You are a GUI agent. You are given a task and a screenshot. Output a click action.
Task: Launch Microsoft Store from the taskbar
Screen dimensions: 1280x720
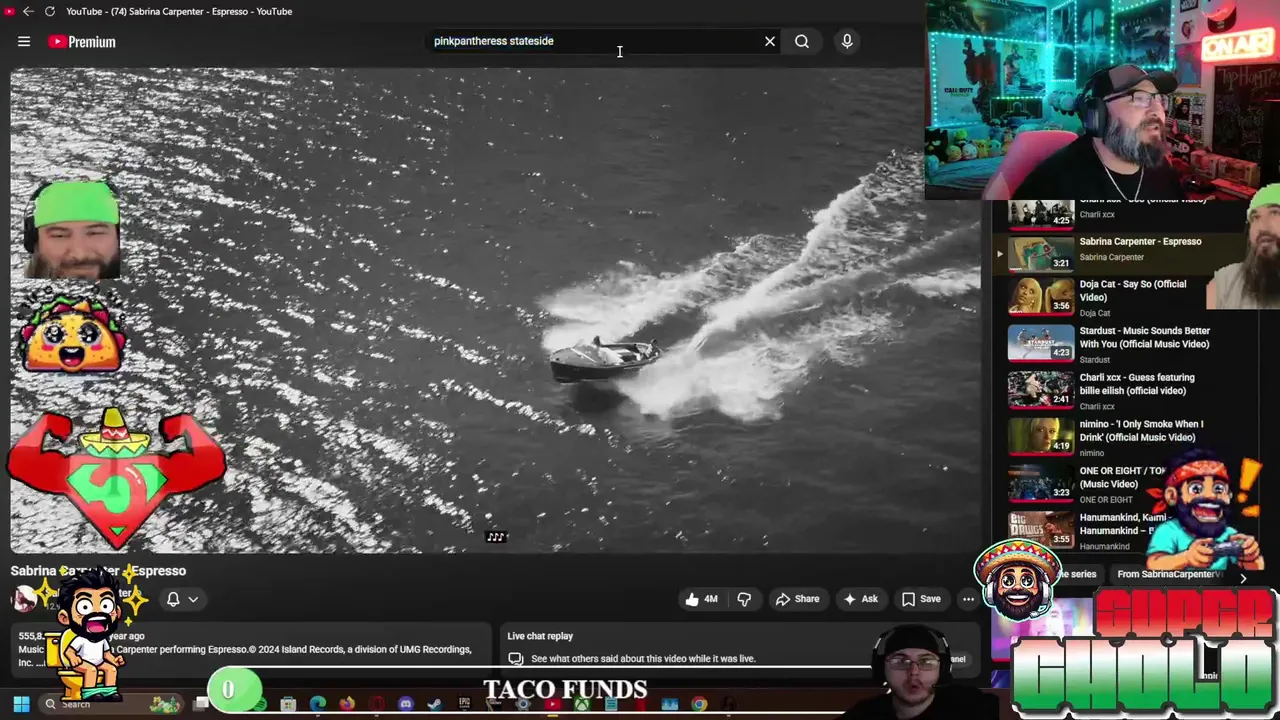click(x=288, y=704)
